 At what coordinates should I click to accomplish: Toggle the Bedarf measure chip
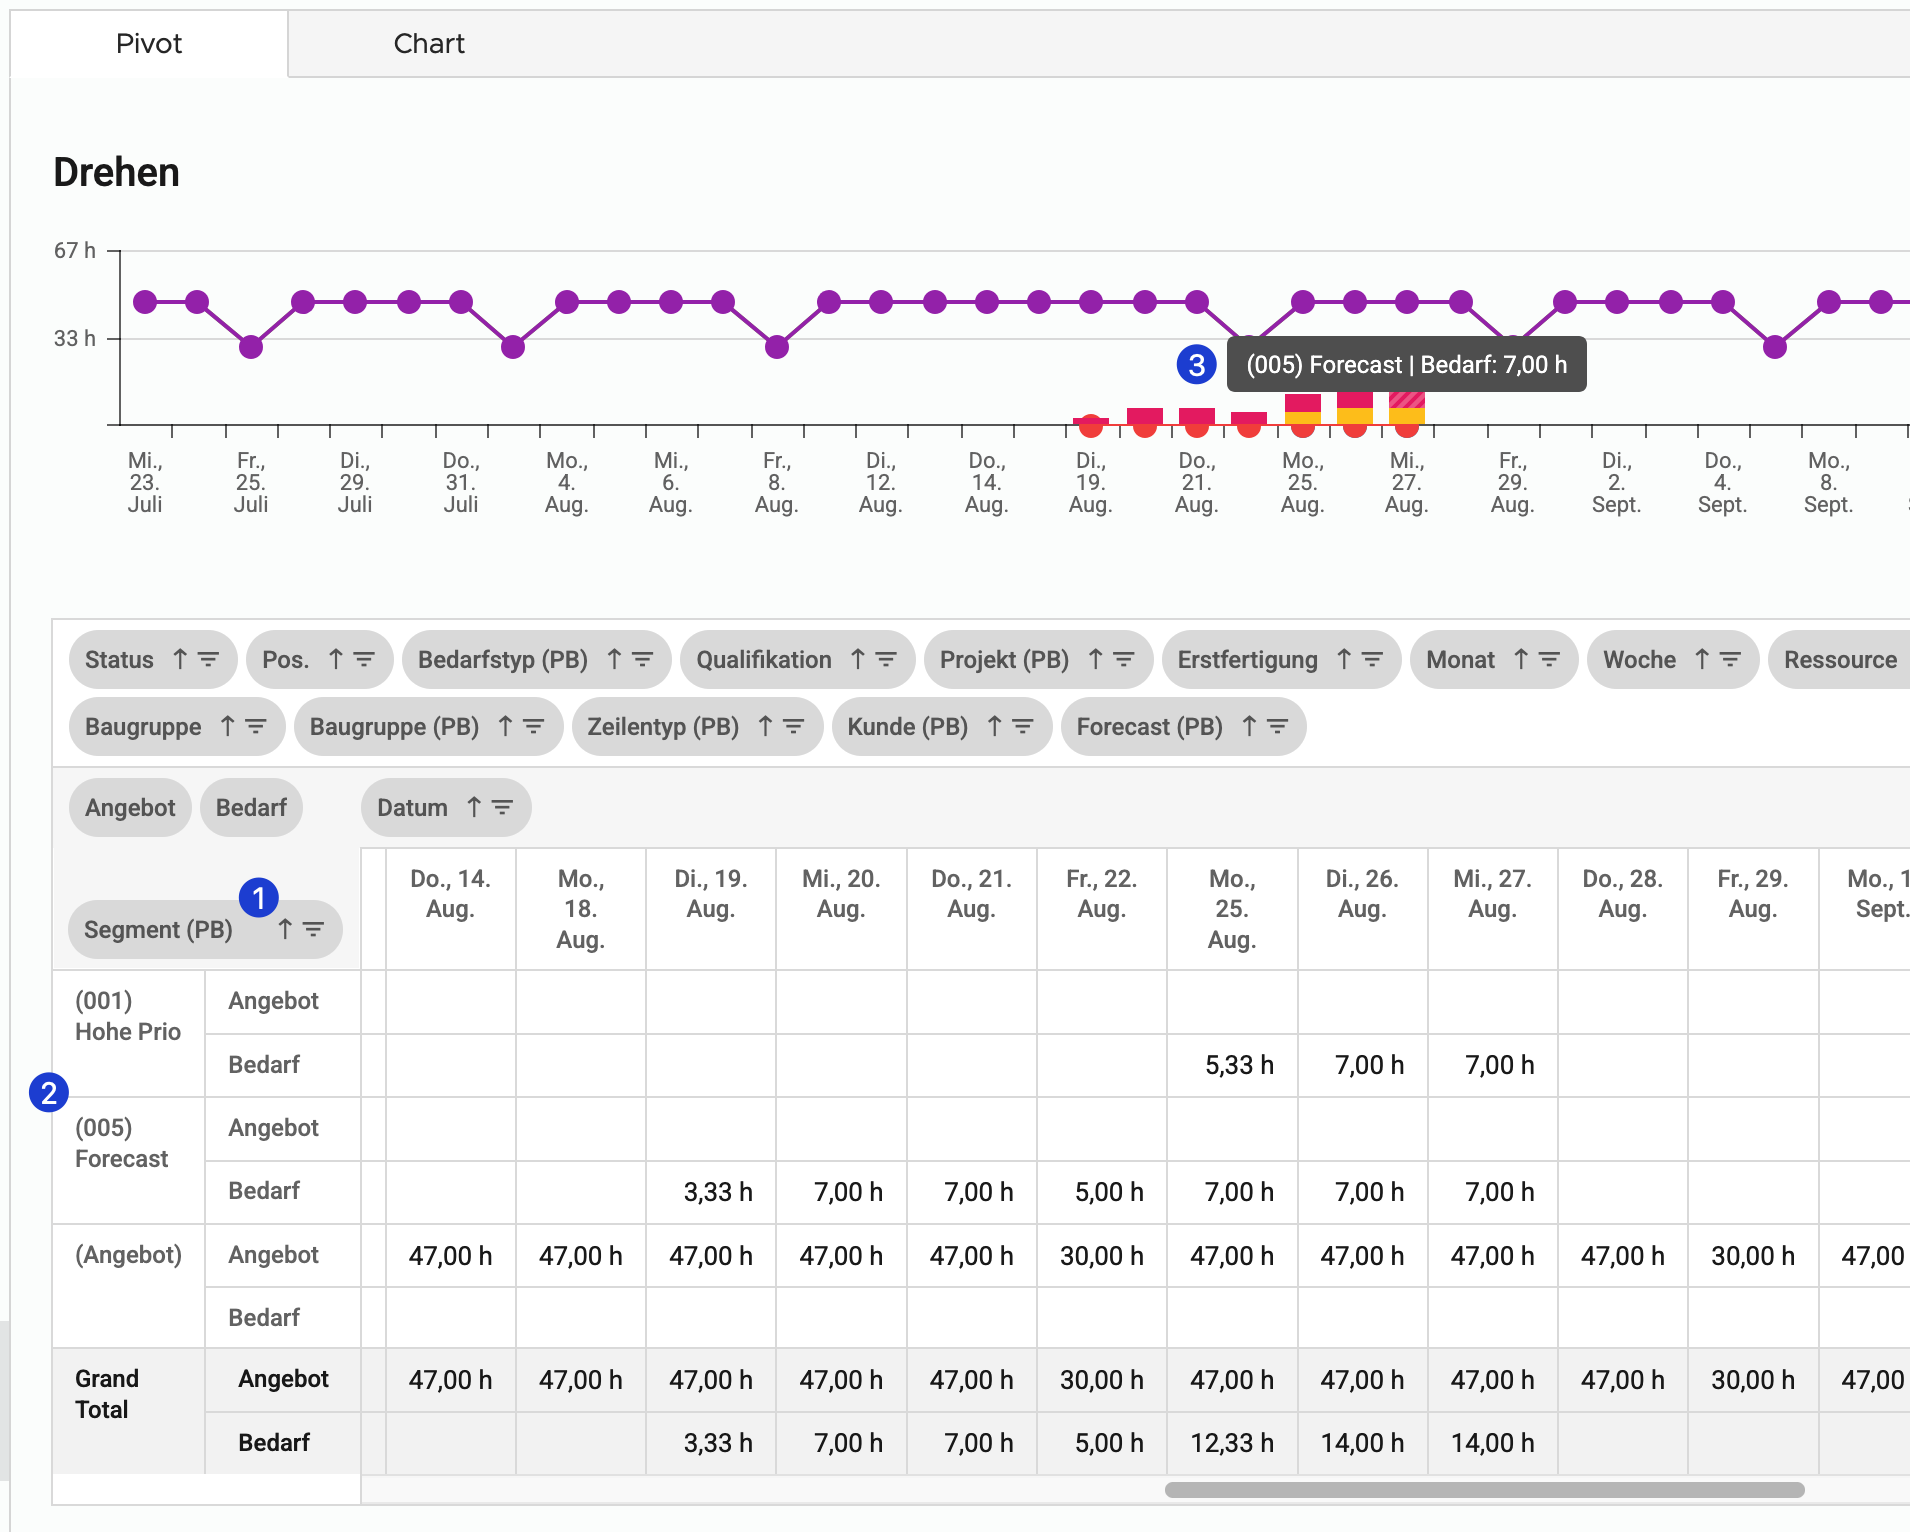coord(251,807)
